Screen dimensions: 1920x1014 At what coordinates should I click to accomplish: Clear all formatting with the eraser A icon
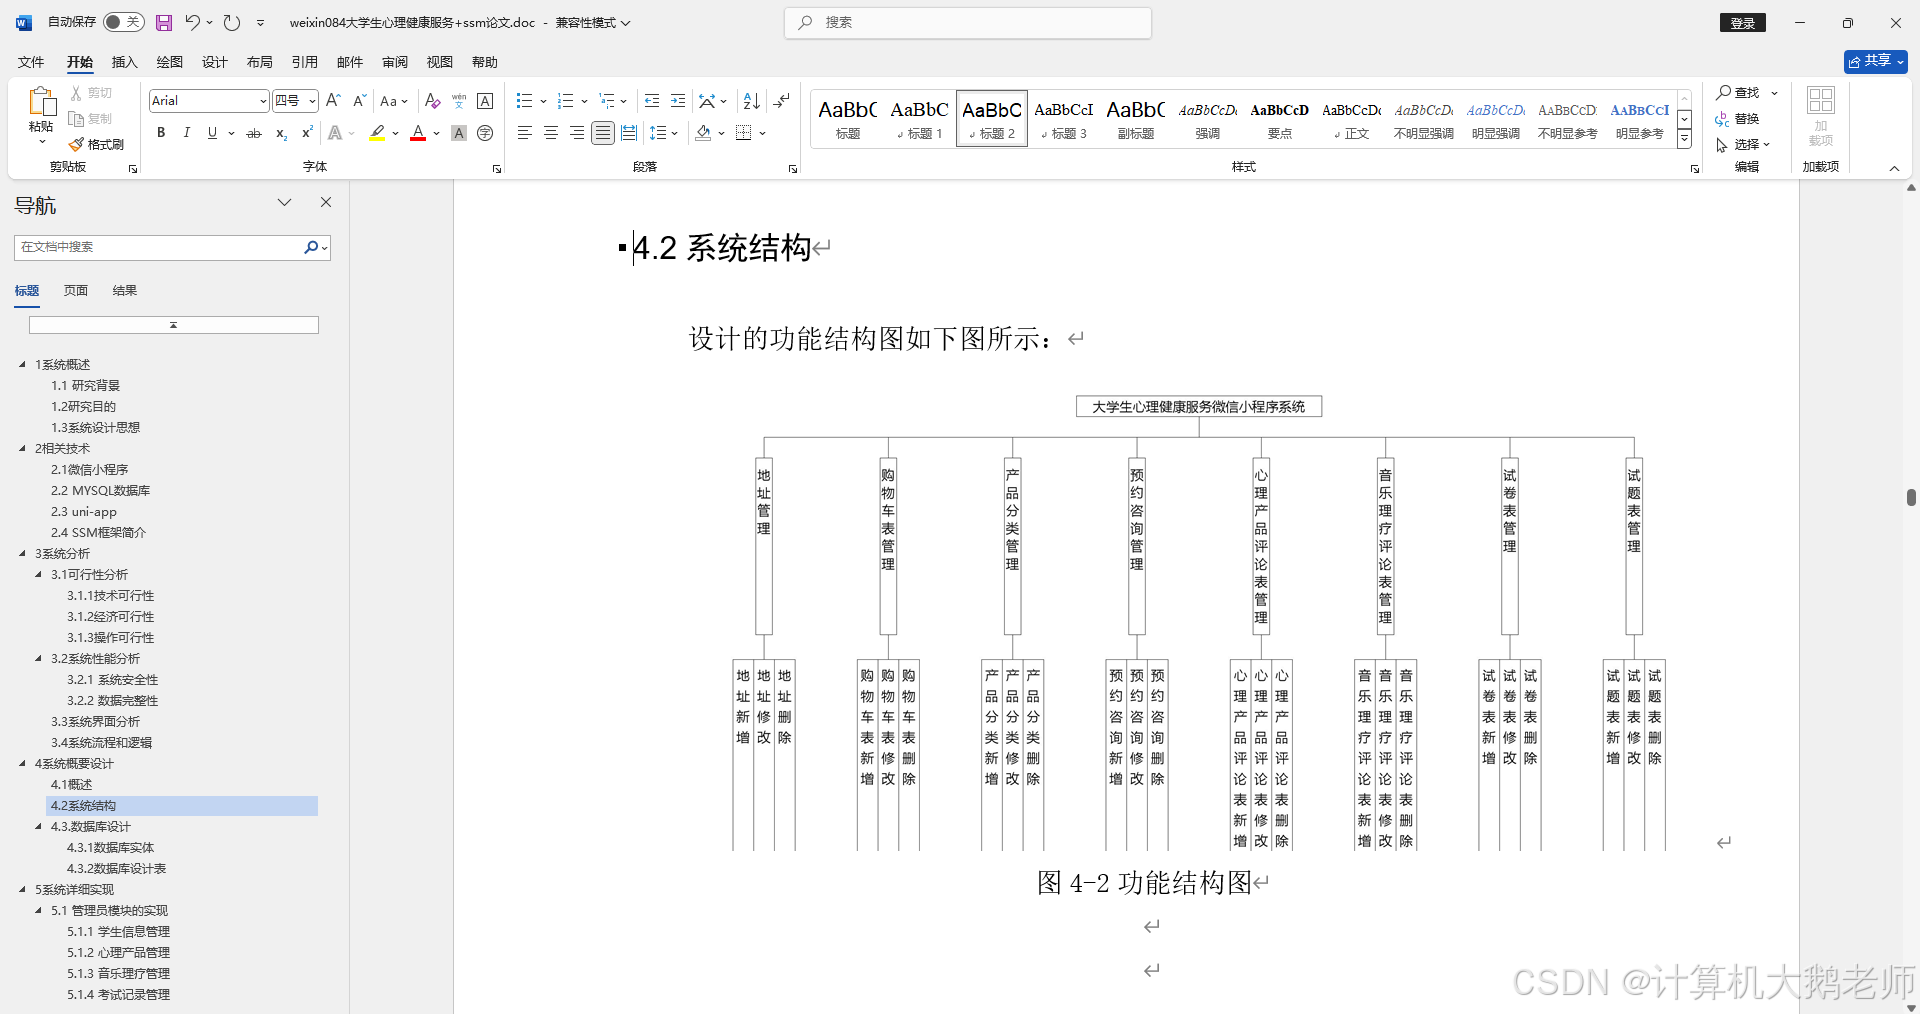(x=432, y=101)
